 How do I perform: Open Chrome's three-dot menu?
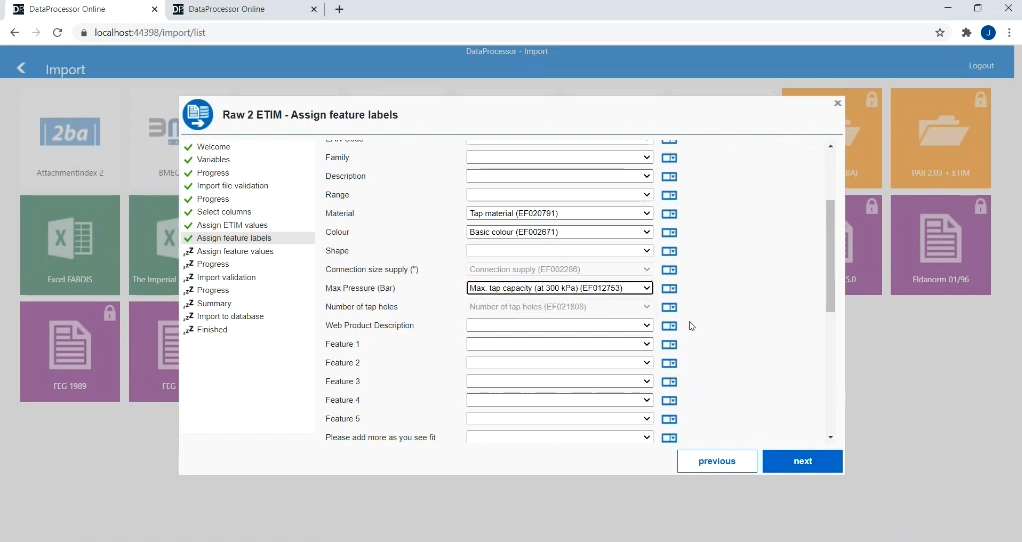tap(1009, 33)
